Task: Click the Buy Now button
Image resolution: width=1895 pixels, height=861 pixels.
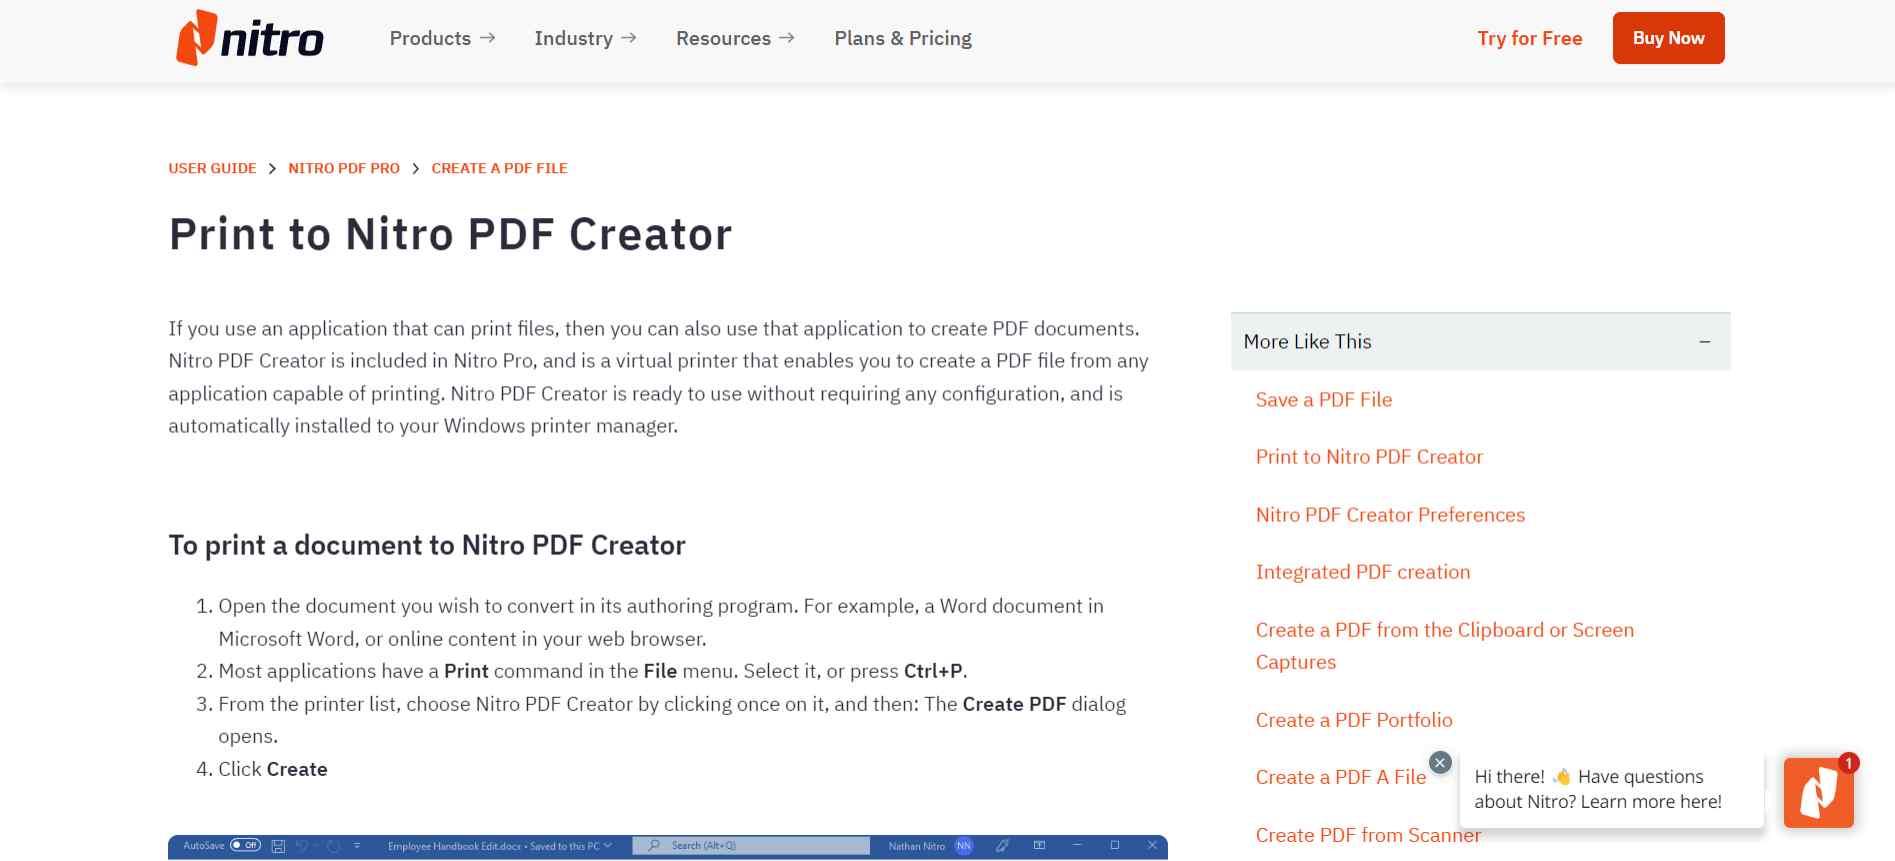Action: pos(1668,38)
